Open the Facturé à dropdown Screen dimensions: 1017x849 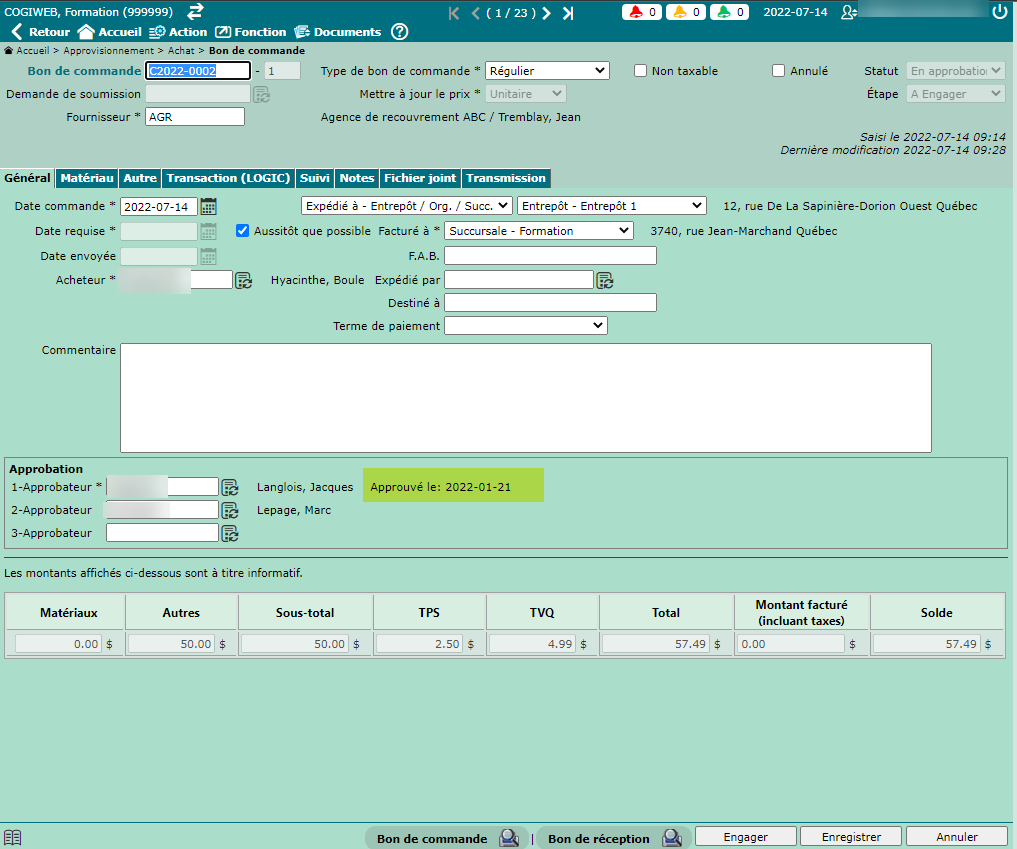(538, 231)
